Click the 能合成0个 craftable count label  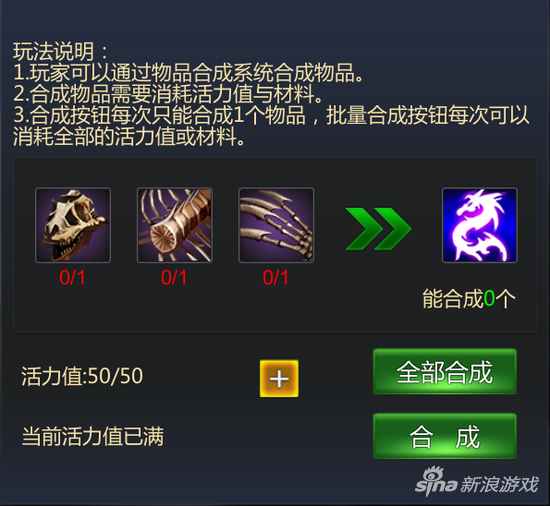pos(469,299)
